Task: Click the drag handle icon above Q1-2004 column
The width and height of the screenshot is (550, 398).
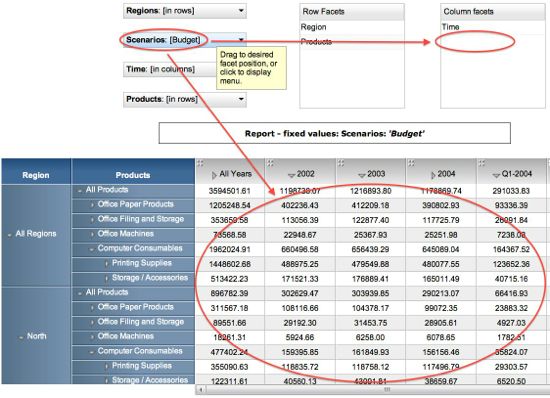Action: tap(482, 163)
